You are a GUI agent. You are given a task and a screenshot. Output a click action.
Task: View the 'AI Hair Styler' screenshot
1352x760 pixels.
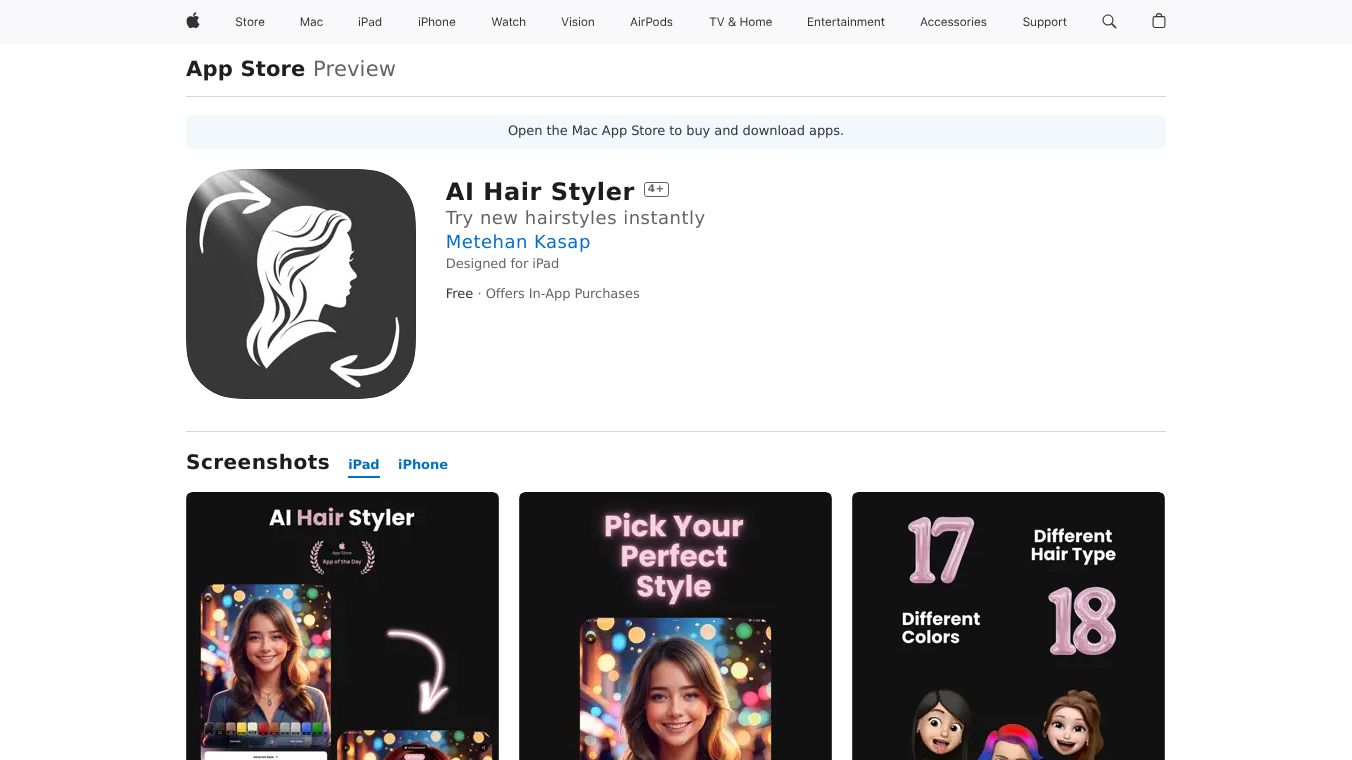(342, 626)
